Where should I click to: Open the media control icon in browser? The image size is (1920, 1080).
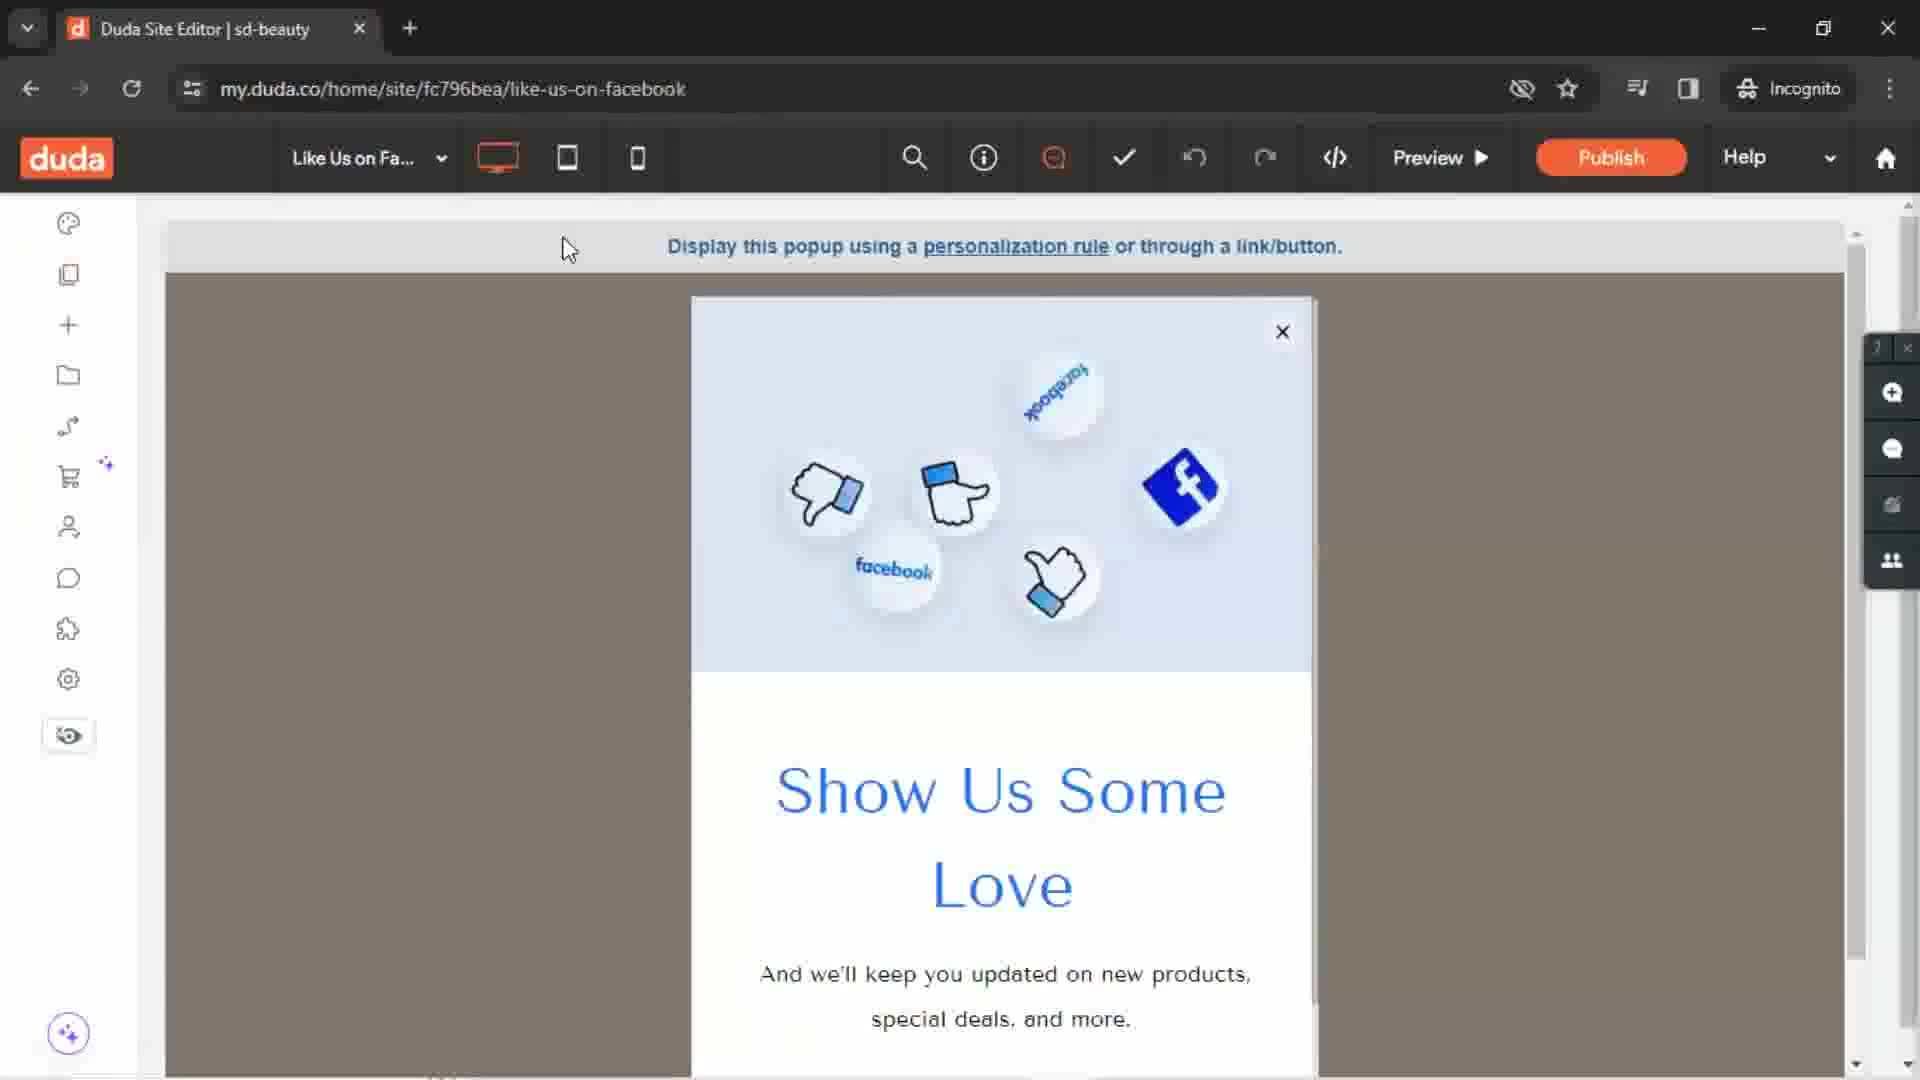[1637, 89]
